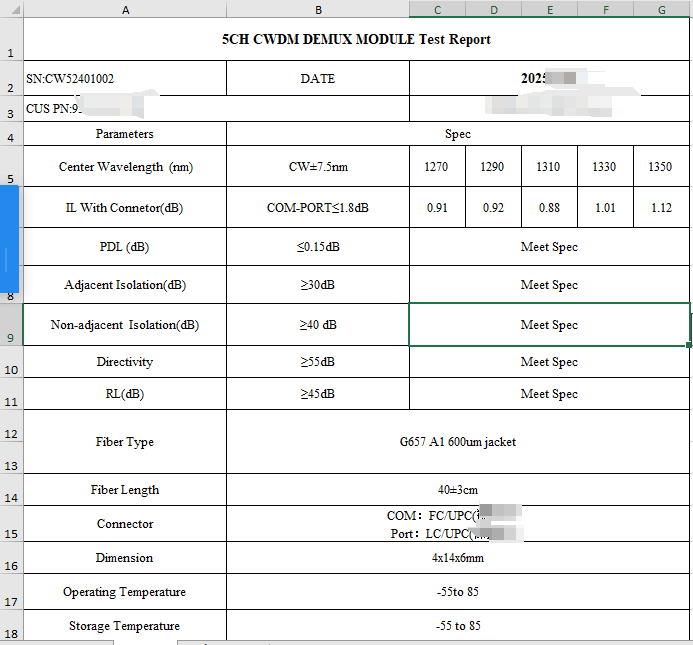The height and width of the screenshot is (645, 693).
Task: Click the SN:CW52401002 cell
Action: click(125, 78)
